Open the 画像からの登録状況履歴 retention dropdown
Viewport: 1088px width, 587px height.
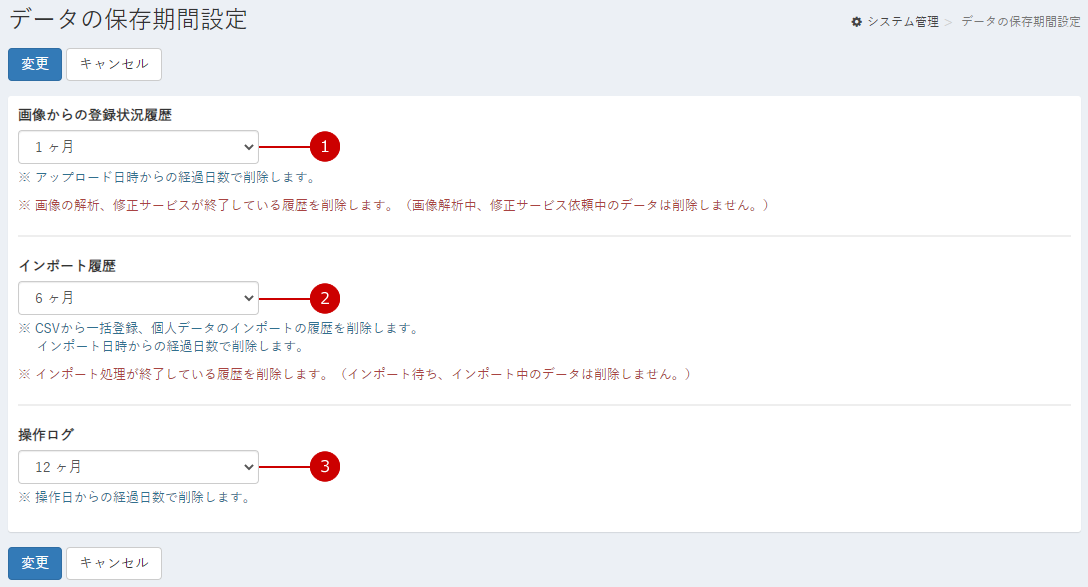coord(138,147)
